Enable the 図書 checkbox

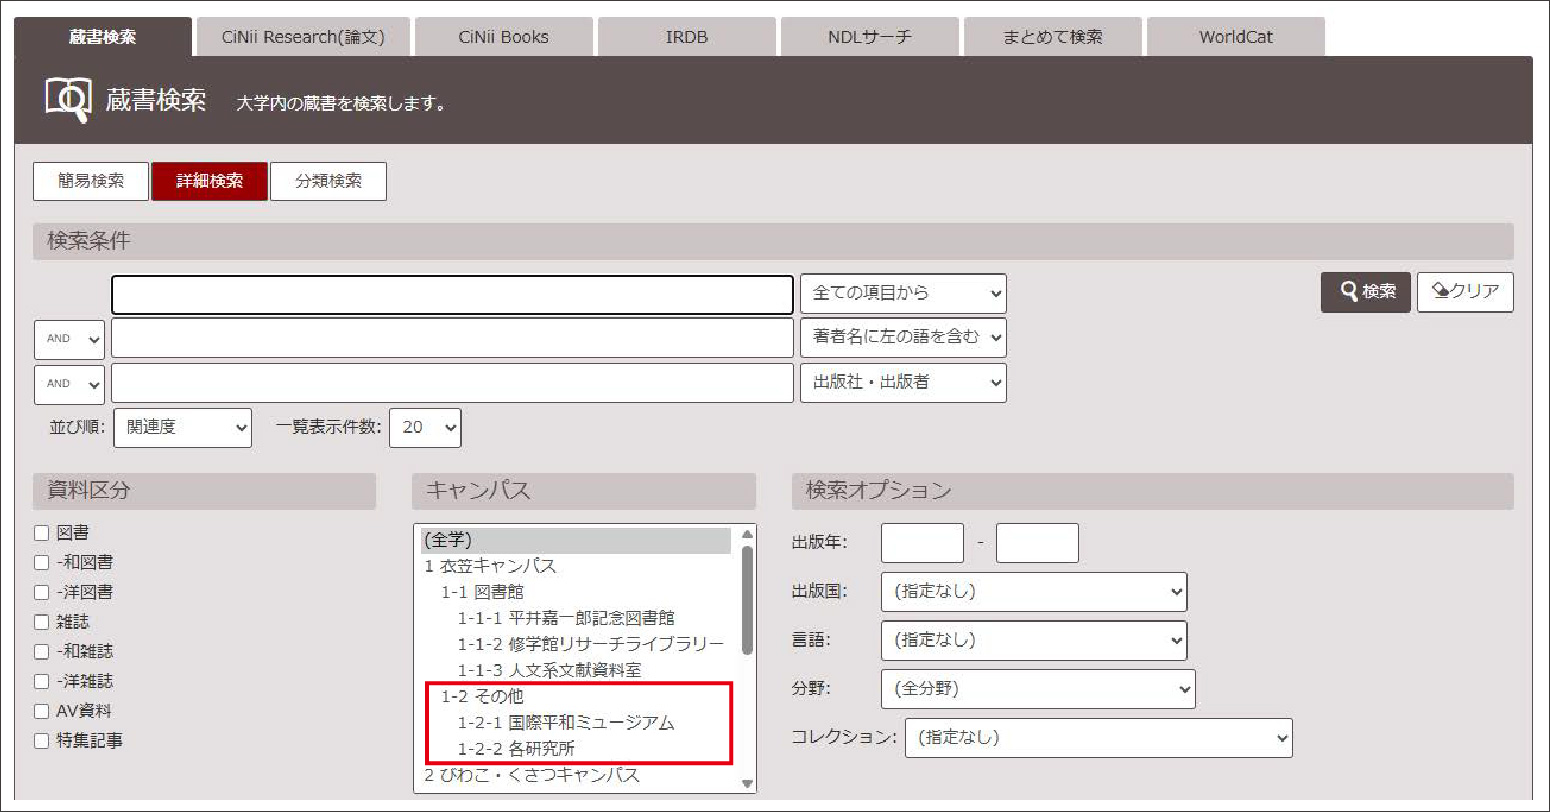click(x=41, y=533)
